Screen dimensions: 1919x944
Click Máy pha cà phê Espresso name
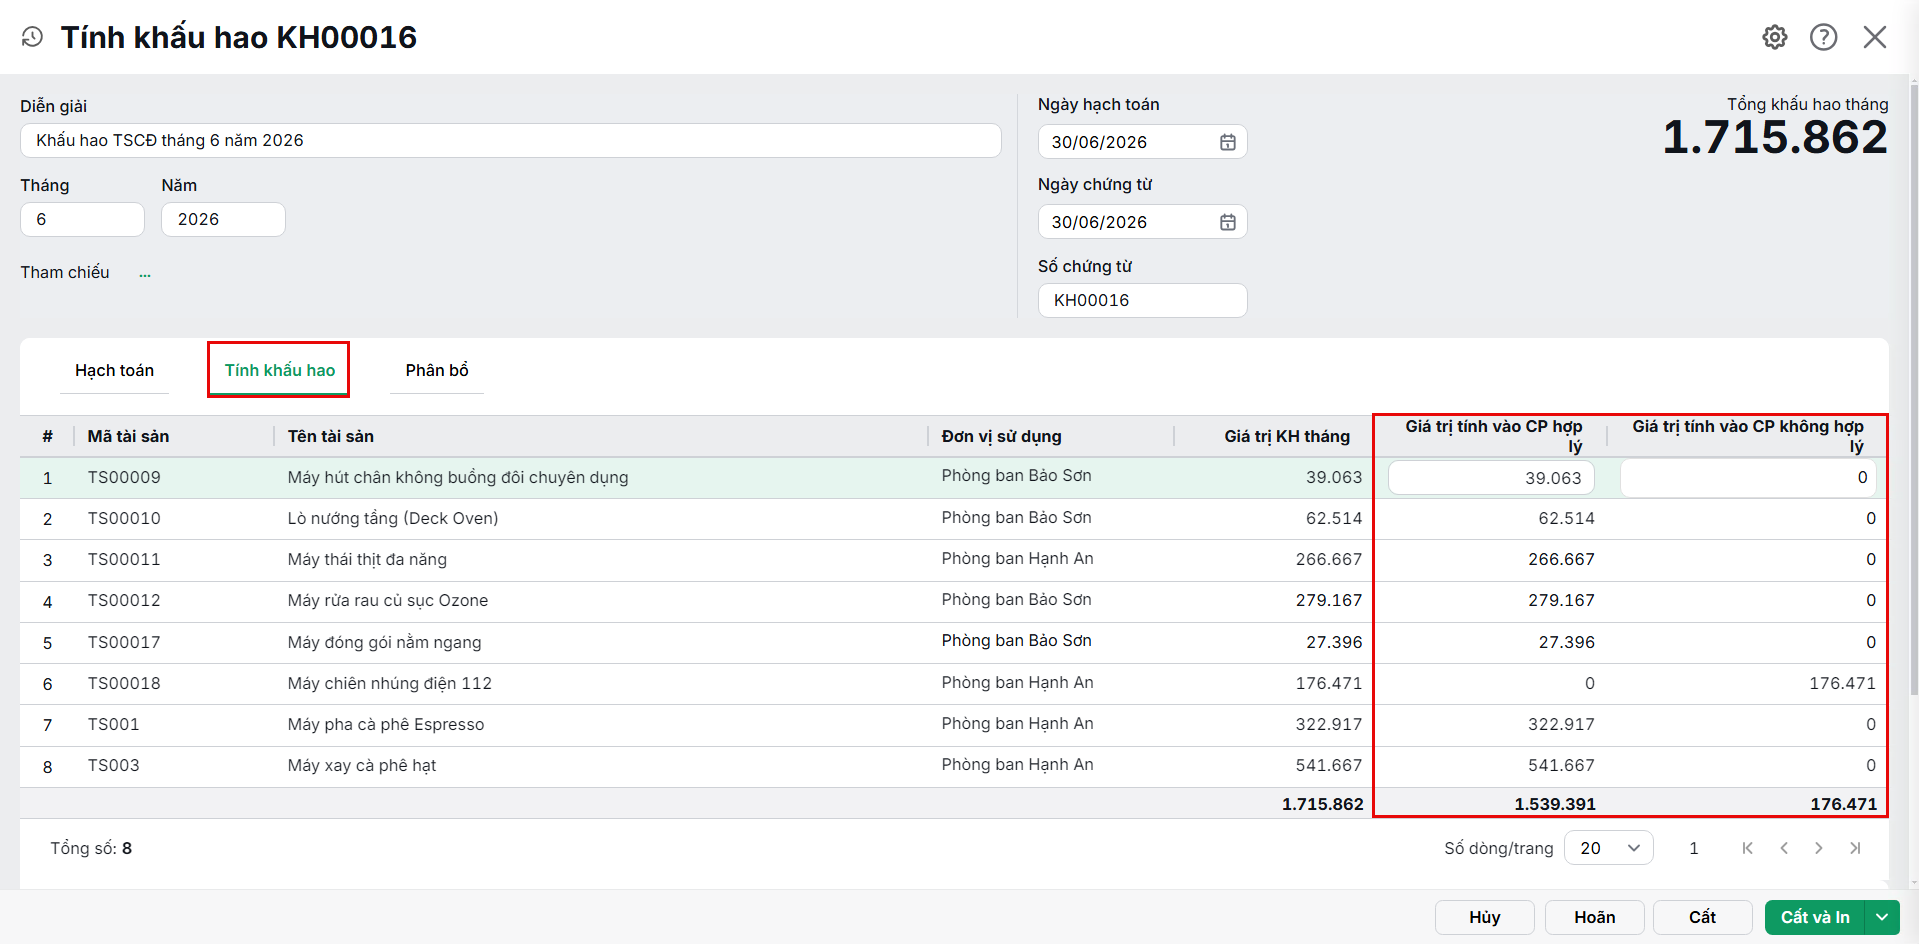pyautogui.click(x=386, y=725)
